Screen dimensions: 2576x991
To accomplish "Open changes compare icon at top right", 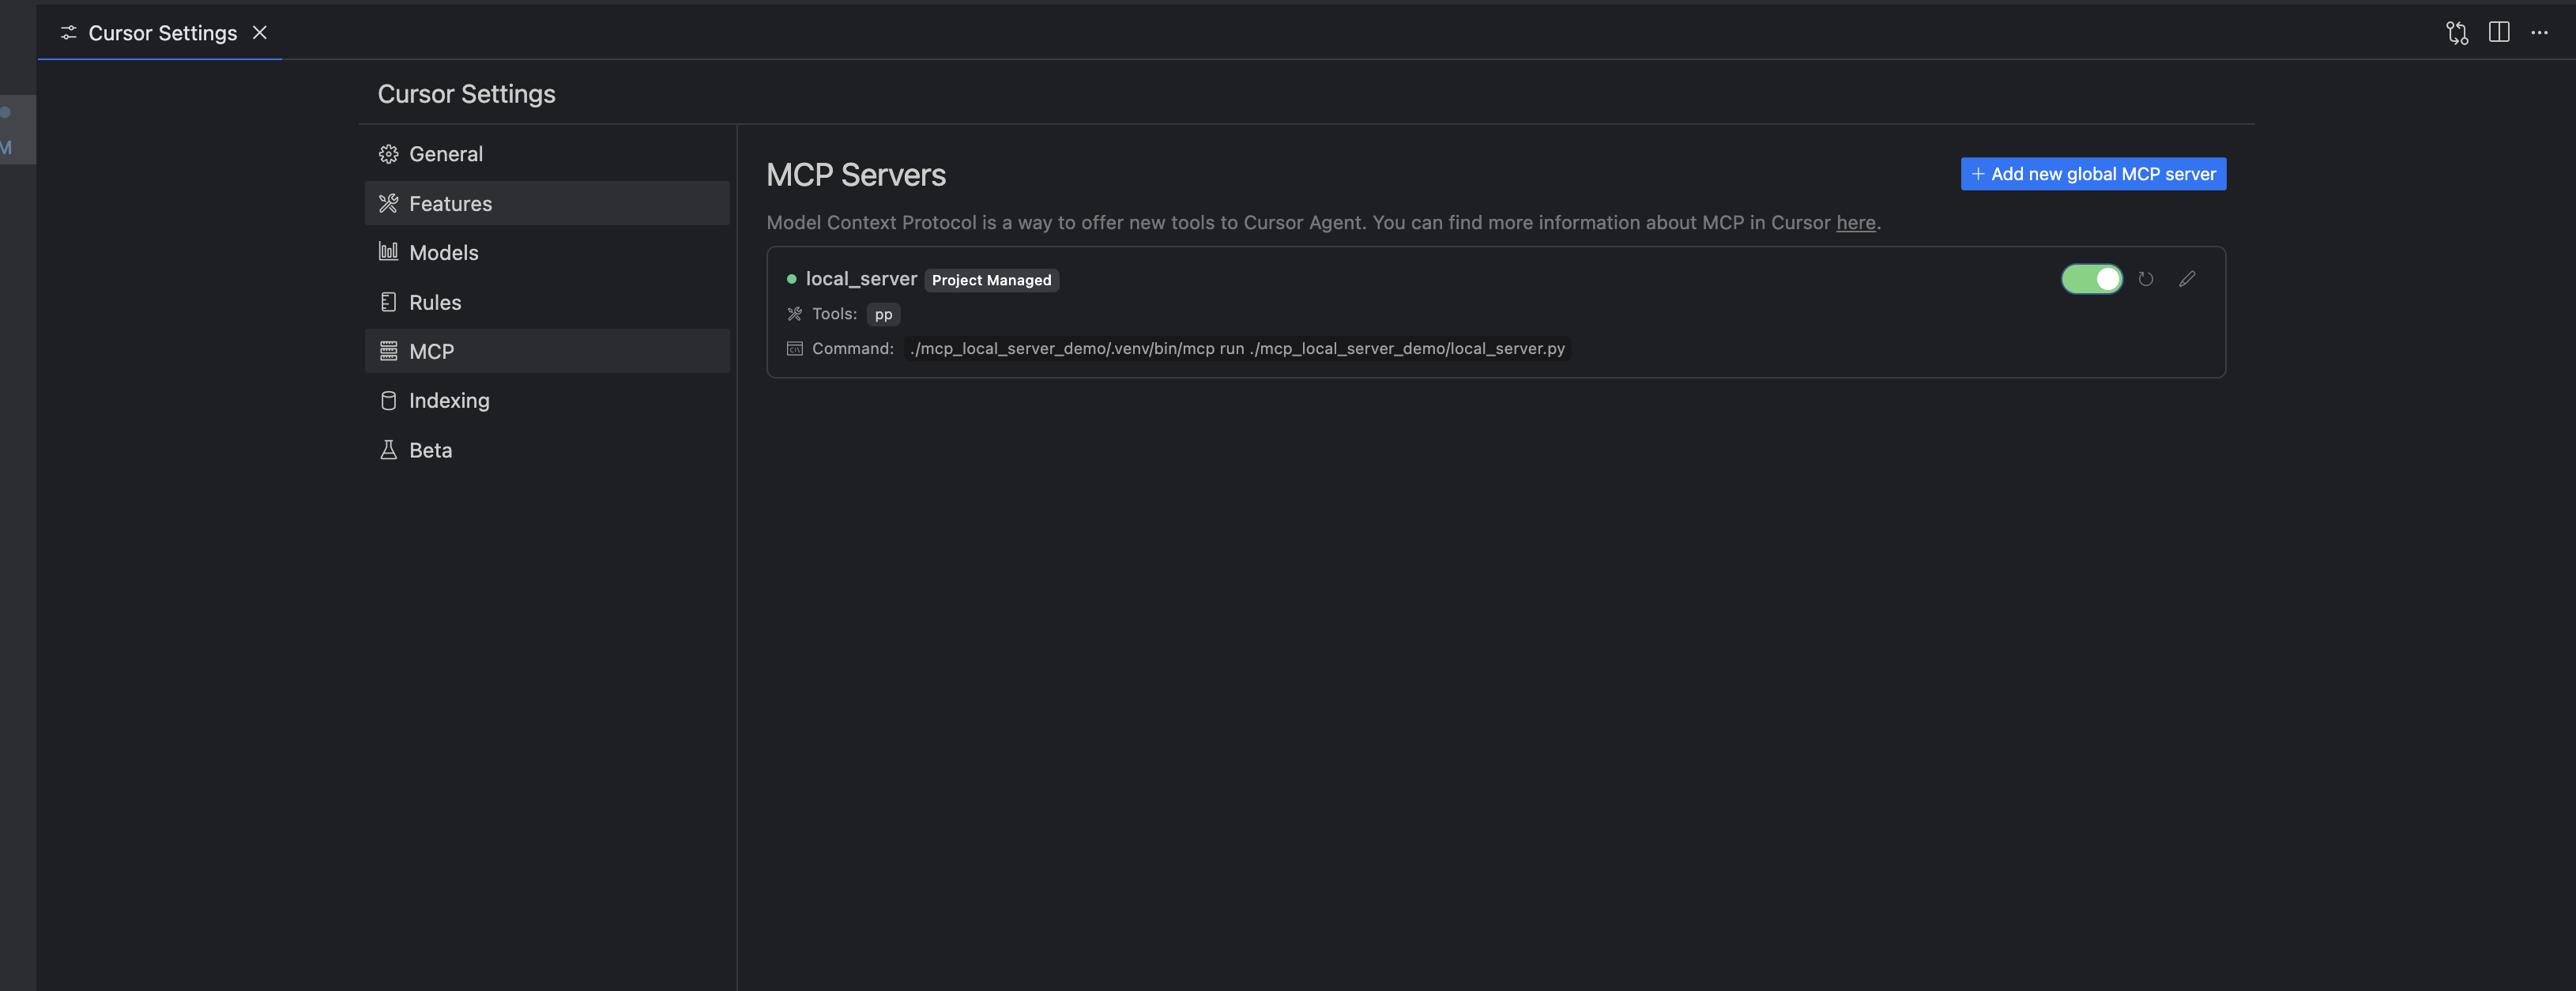I will coord(2457,33).
